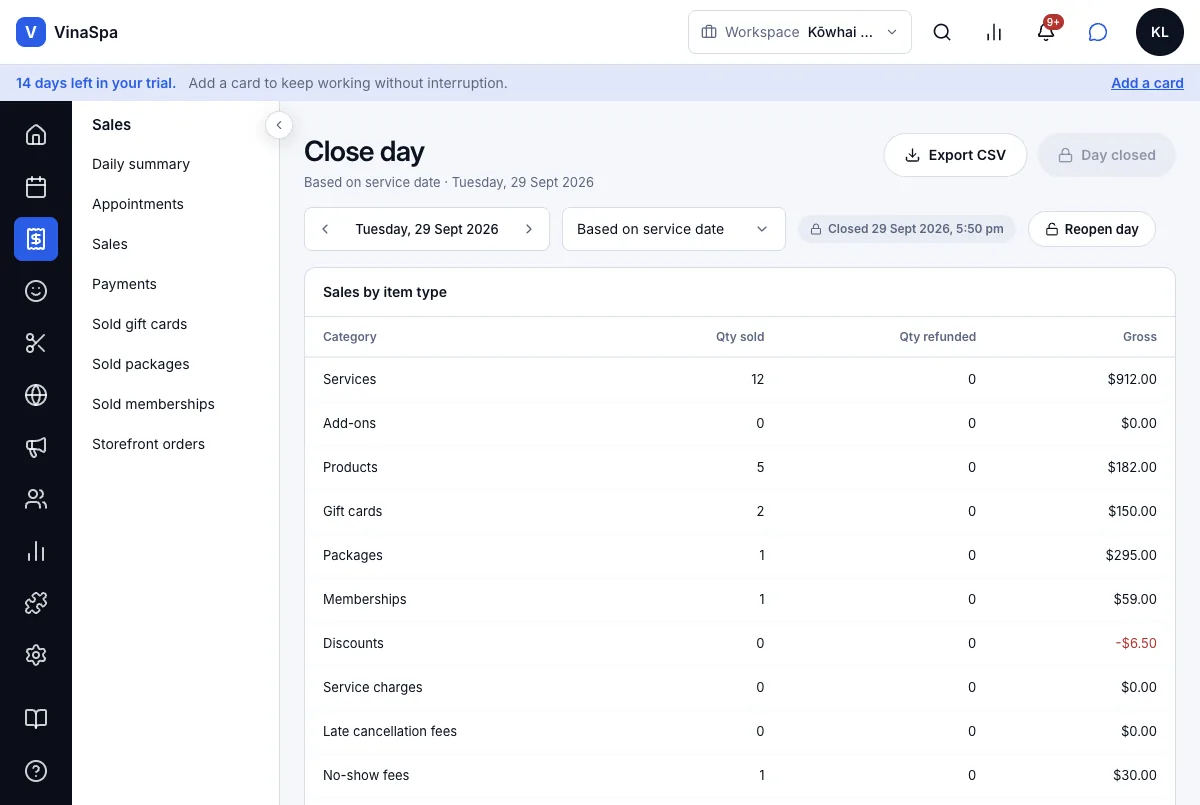Open the Sold packages menu item
This screenshot has width=1200, height=805.
pyautogui.click(x=141, y=364)
